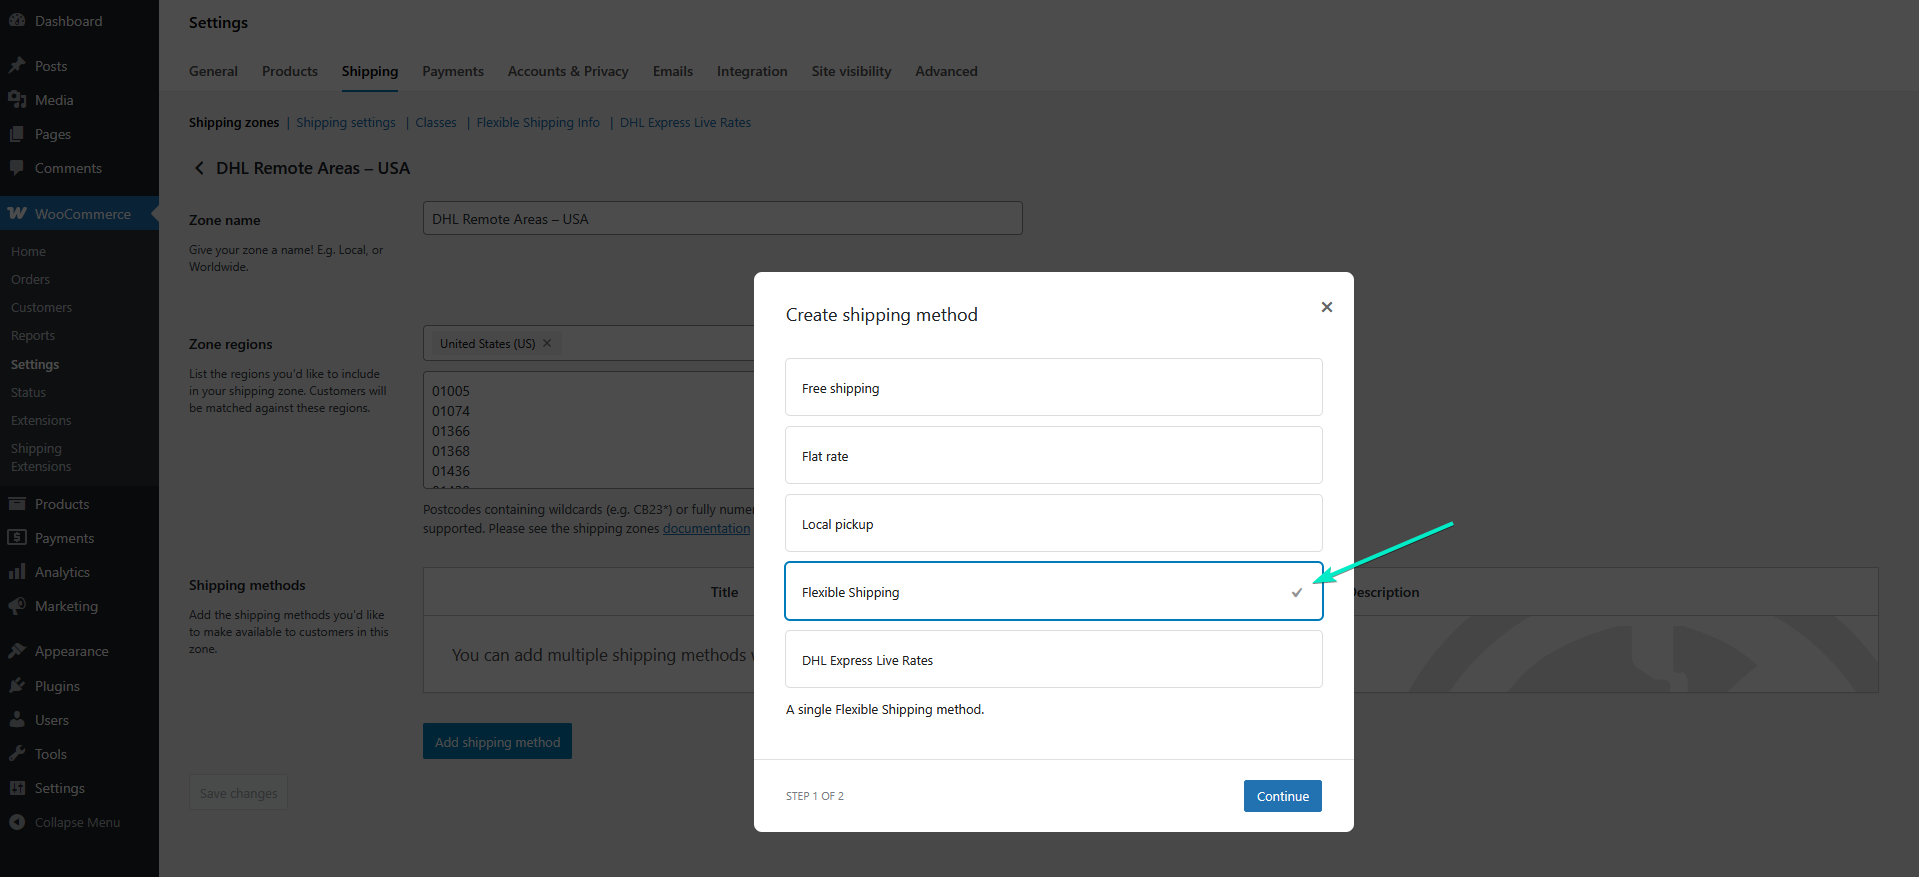1919x877 pixels.
Task: Remove the United States (US) region tag
Action: pyautogui.click(x=547, y=343)
